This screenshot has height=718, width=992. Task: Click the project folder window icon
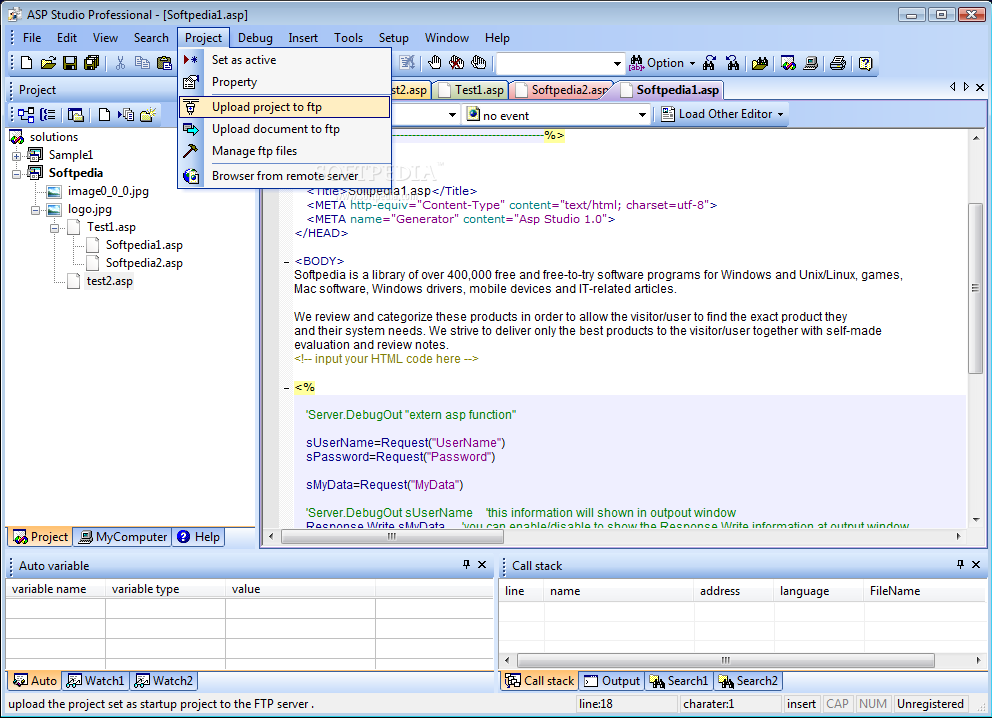pyautogui.click(x=76, y=115)
